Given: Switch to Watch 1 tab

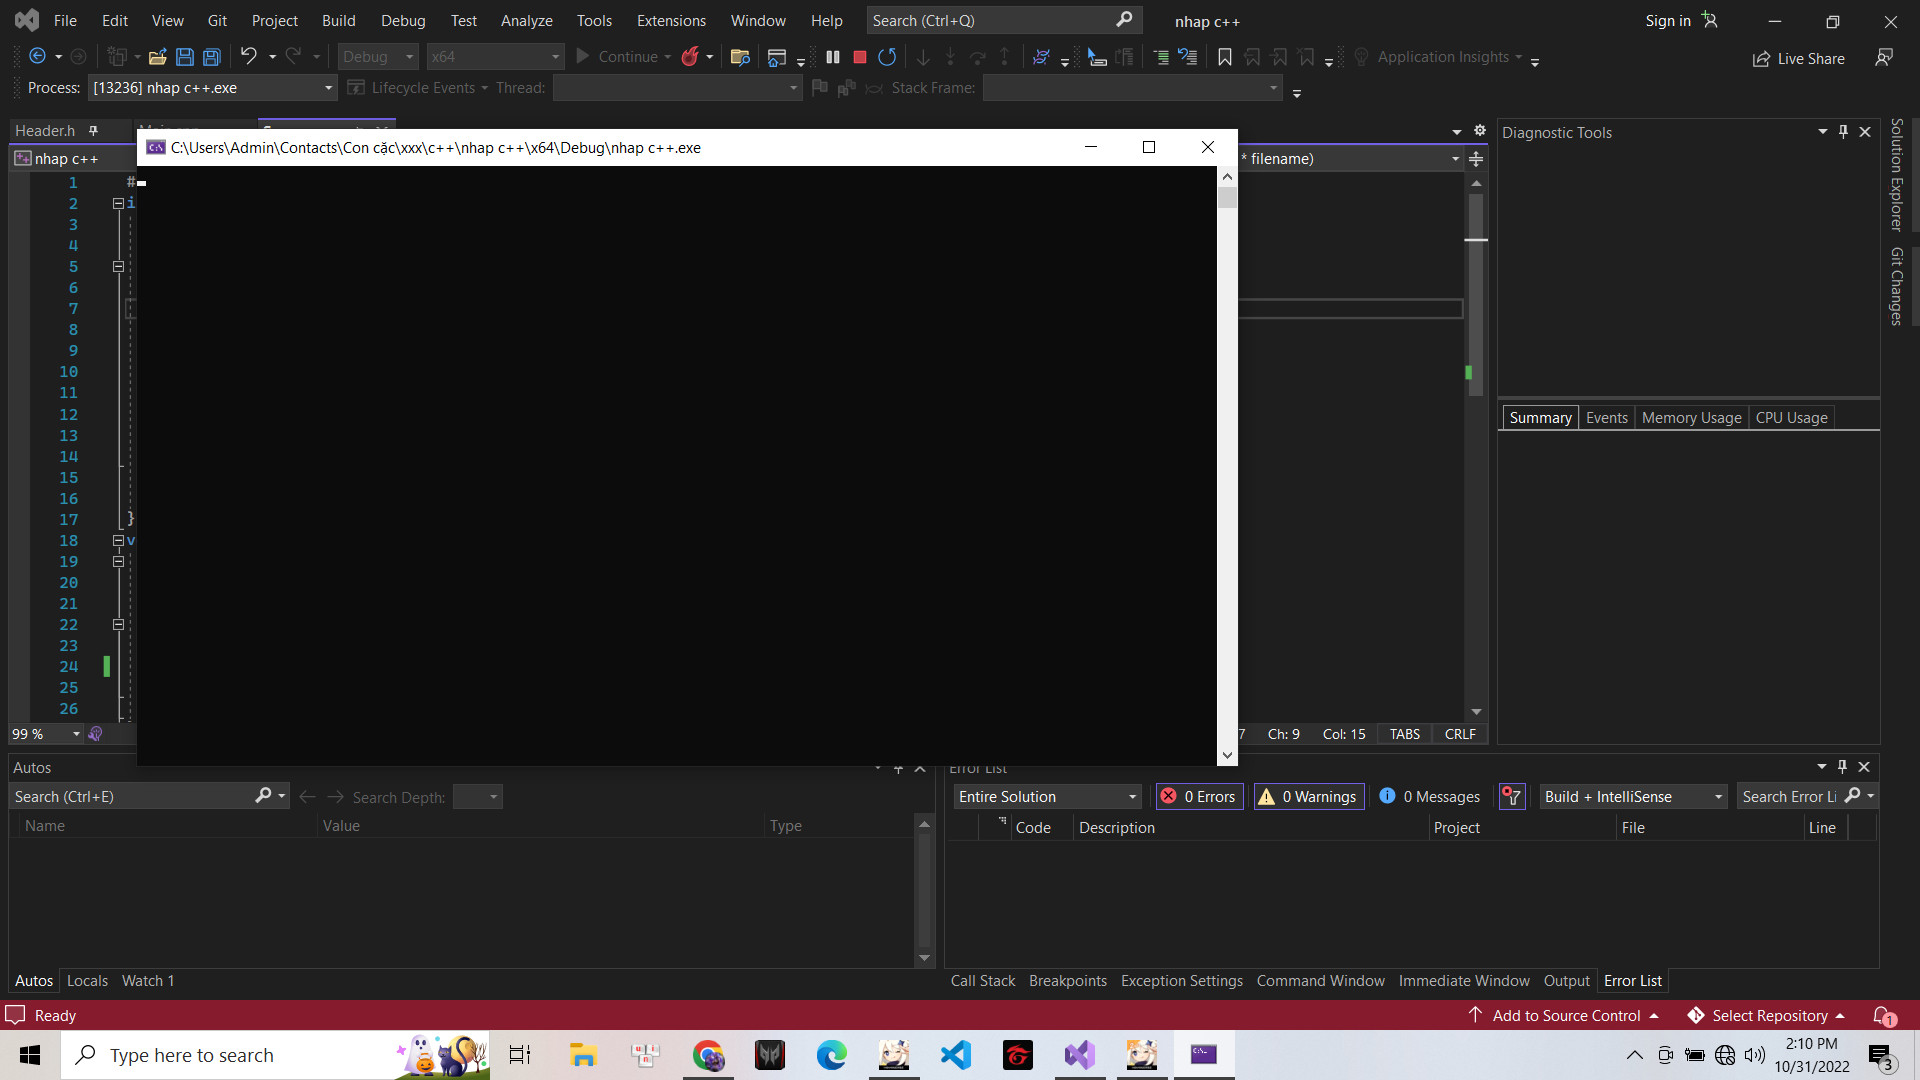Looking at the screenshot, I should (148, 981).
